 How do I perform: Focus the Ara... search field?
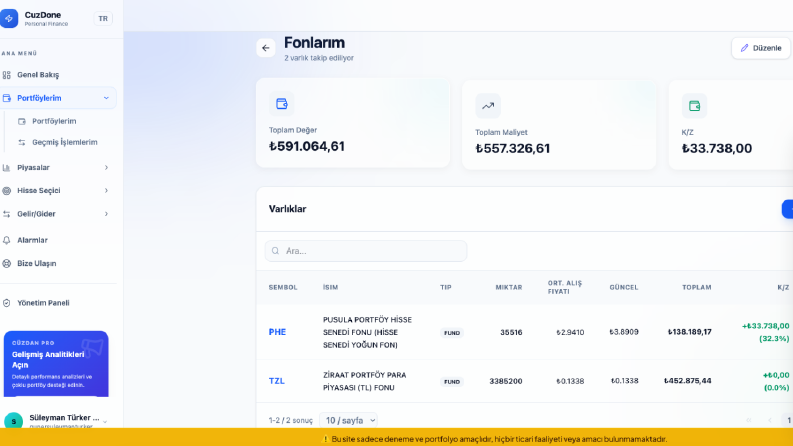point(366,251)
